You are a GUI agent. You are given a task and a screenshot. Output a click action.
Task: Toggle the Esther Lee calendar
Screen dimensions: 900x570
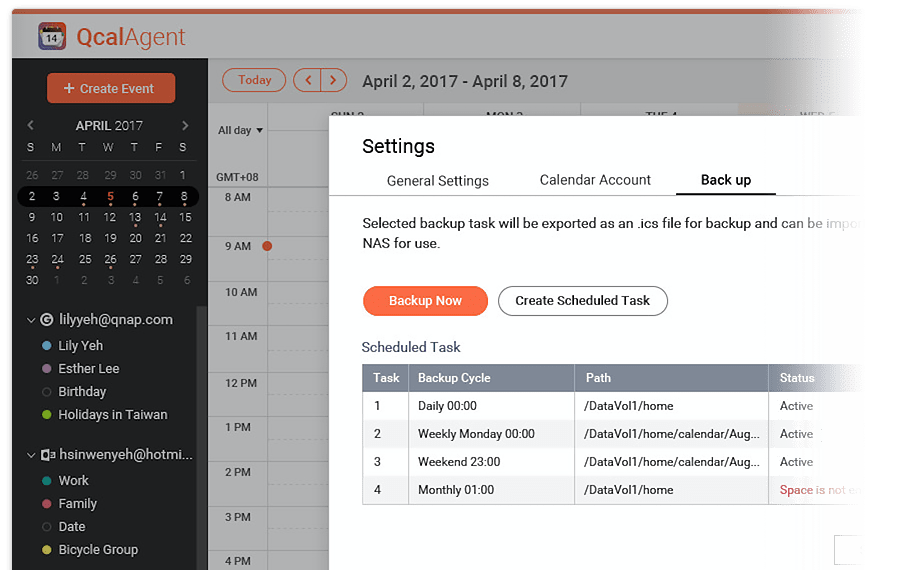[47, 369]
